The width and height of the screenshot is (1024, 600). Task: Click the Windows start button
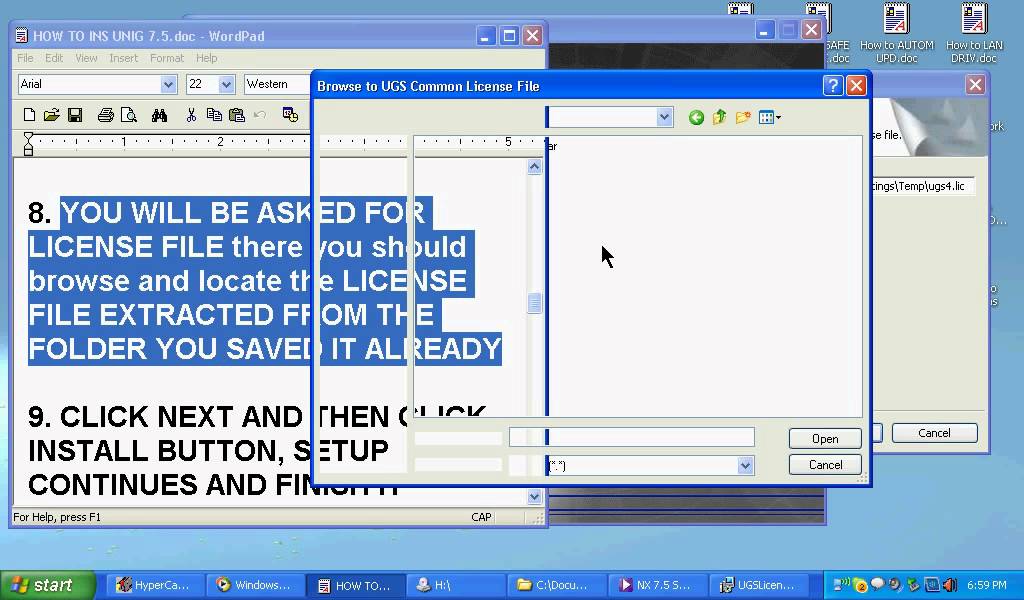[46, 585]
